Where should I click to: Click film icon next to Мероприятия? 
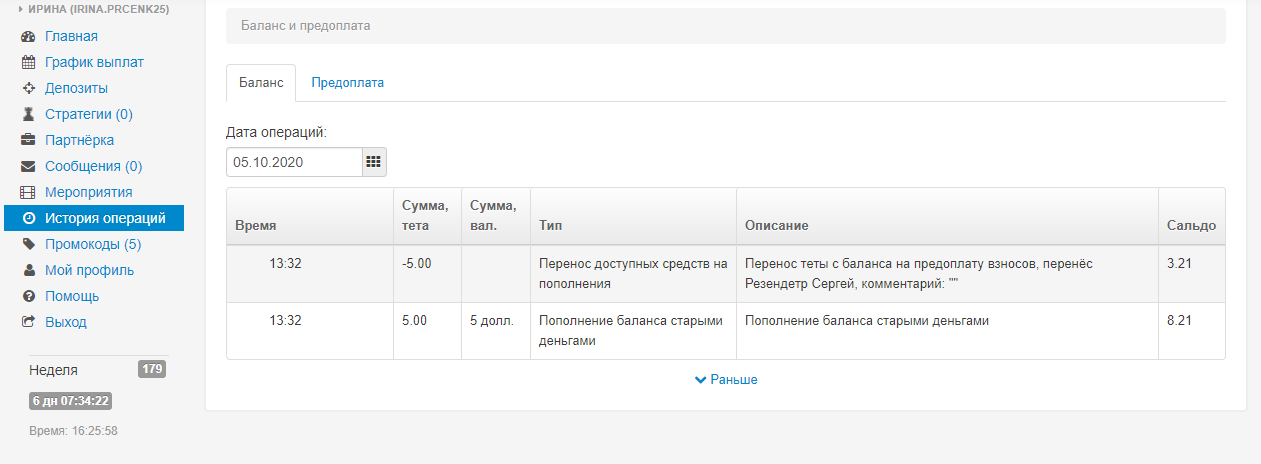coord(28,193)
